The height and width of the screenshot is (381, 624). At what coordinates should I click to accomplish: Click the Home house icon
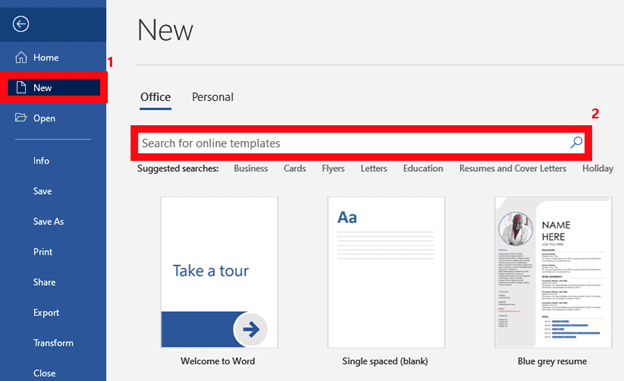(21, 57)
